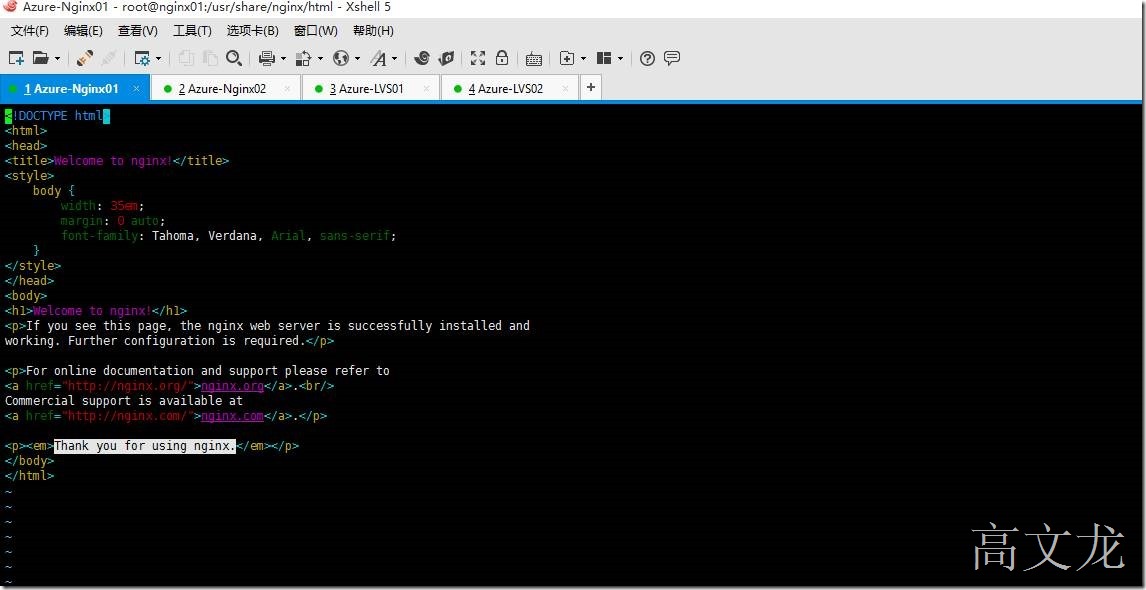Image resolution: width=1146 pixels, height=590 pixels.
Task: Click the 'width: 35em;' line
Action: click(102, 206)
